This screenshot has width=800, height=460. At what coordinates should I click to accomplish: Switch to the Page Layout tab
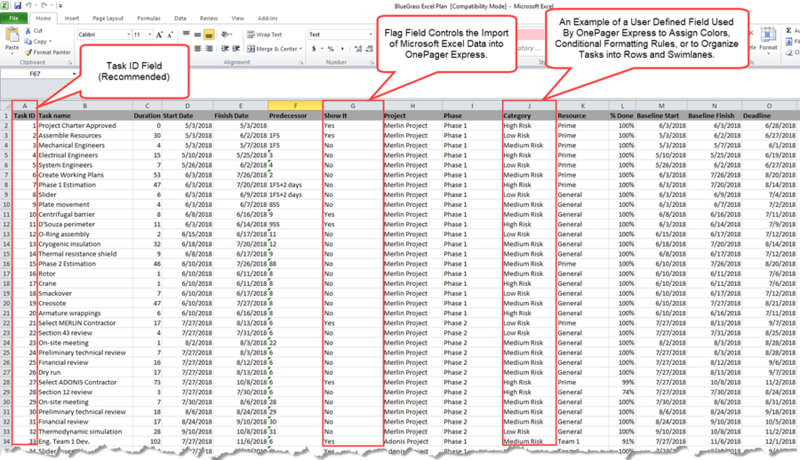(x=108, y=18)
